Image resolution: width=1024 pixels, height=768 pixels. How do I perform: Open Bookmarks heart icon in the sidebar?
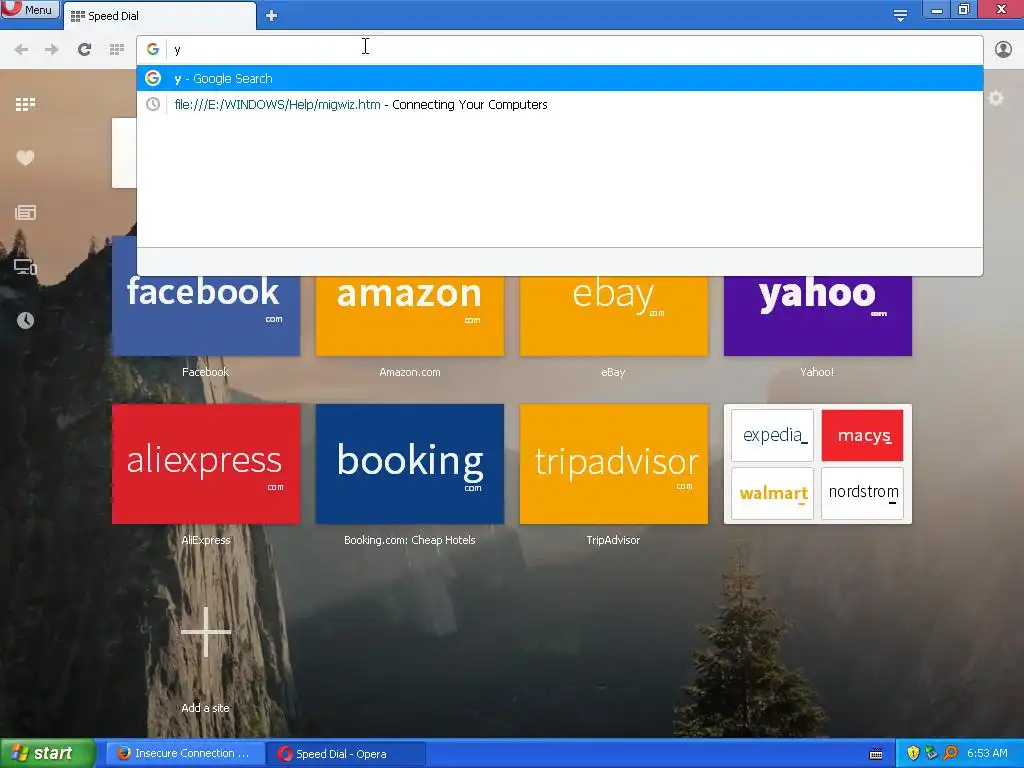click(x=25, y=158)
